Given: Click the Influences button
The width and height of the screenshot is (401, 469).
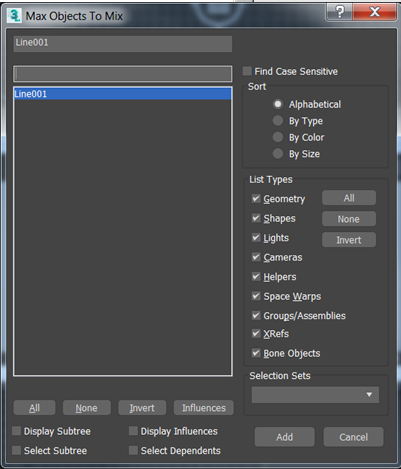Looking at the screenshot, I should coord(204,408).
